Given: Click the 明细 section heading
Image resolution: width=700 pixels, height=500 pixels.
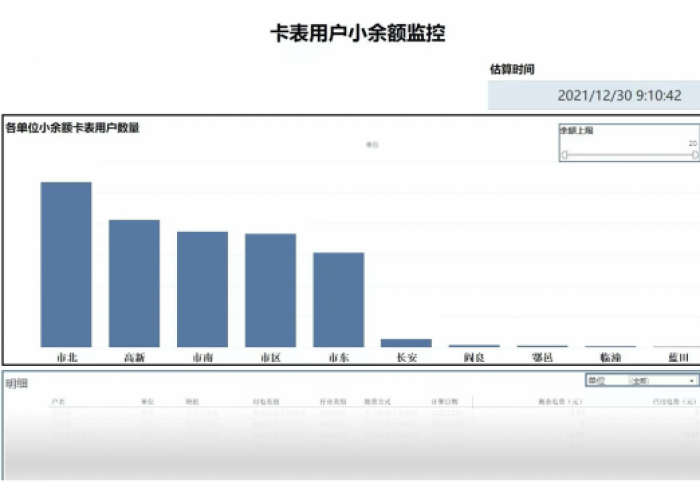Looking at the screenshot, I should (17, 383).
